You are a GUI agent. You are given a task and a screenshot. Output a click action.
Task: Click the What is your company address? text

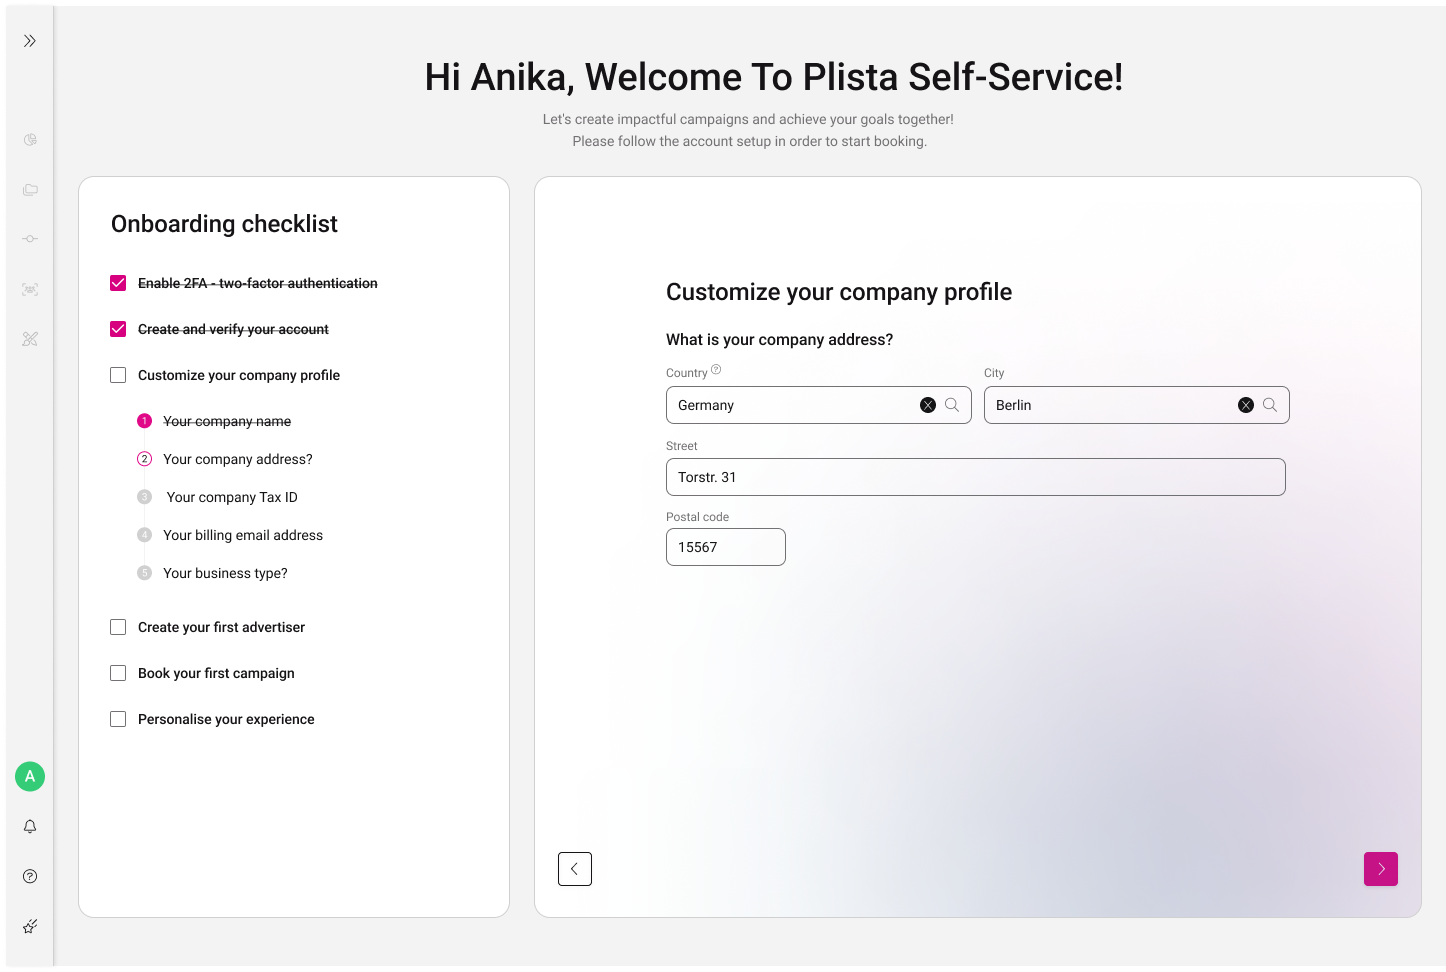780,340
